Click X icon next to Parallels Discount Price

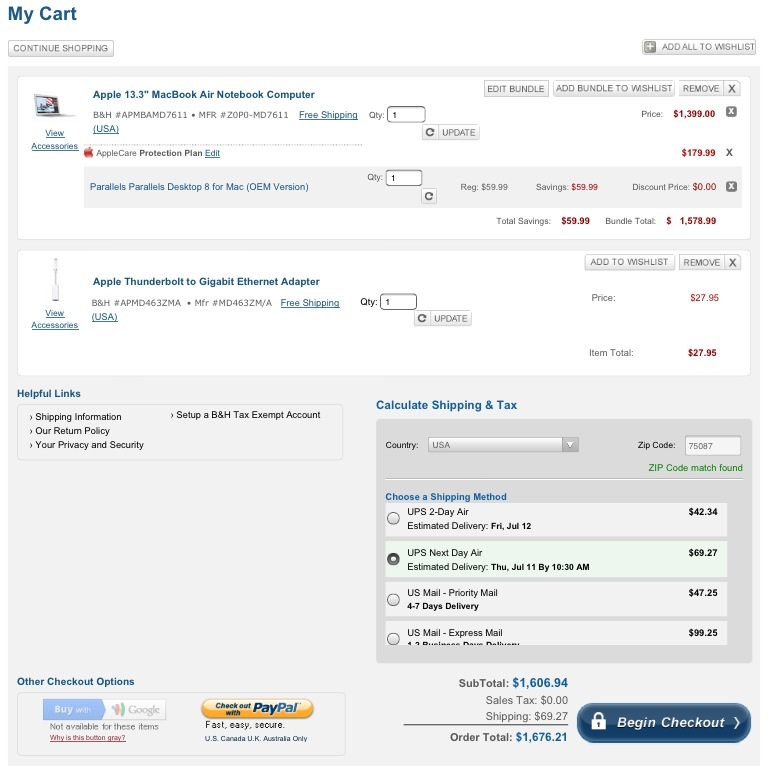731,186
